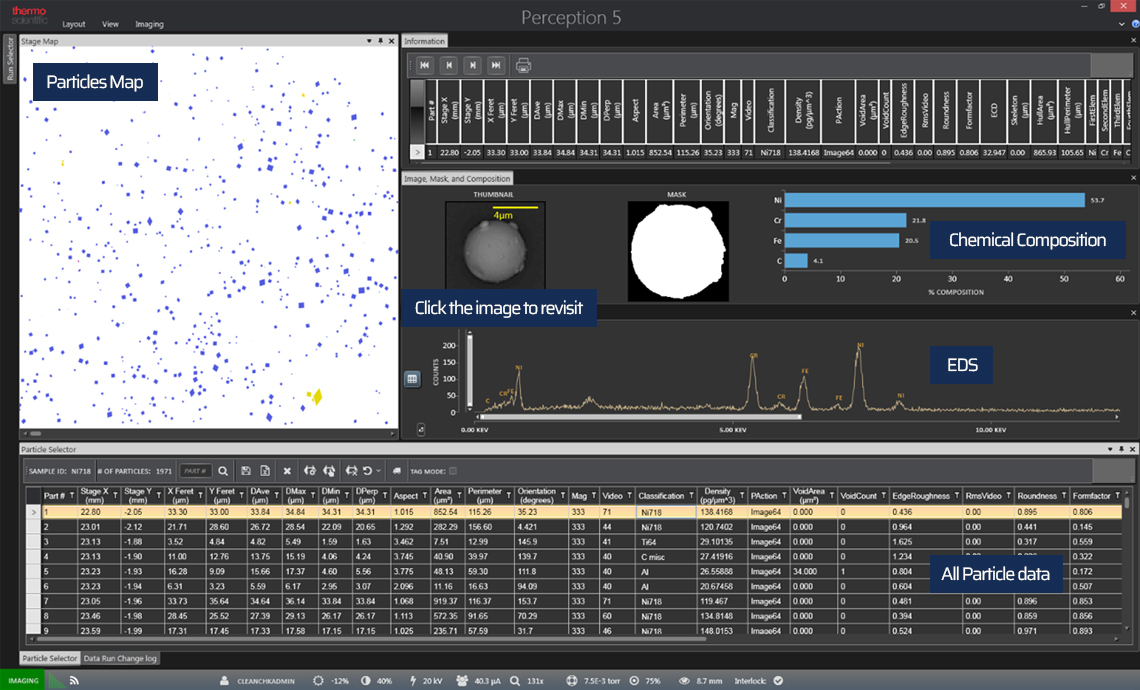Click small icon at bottom-left of EDS panel

(x=421, y=430)
